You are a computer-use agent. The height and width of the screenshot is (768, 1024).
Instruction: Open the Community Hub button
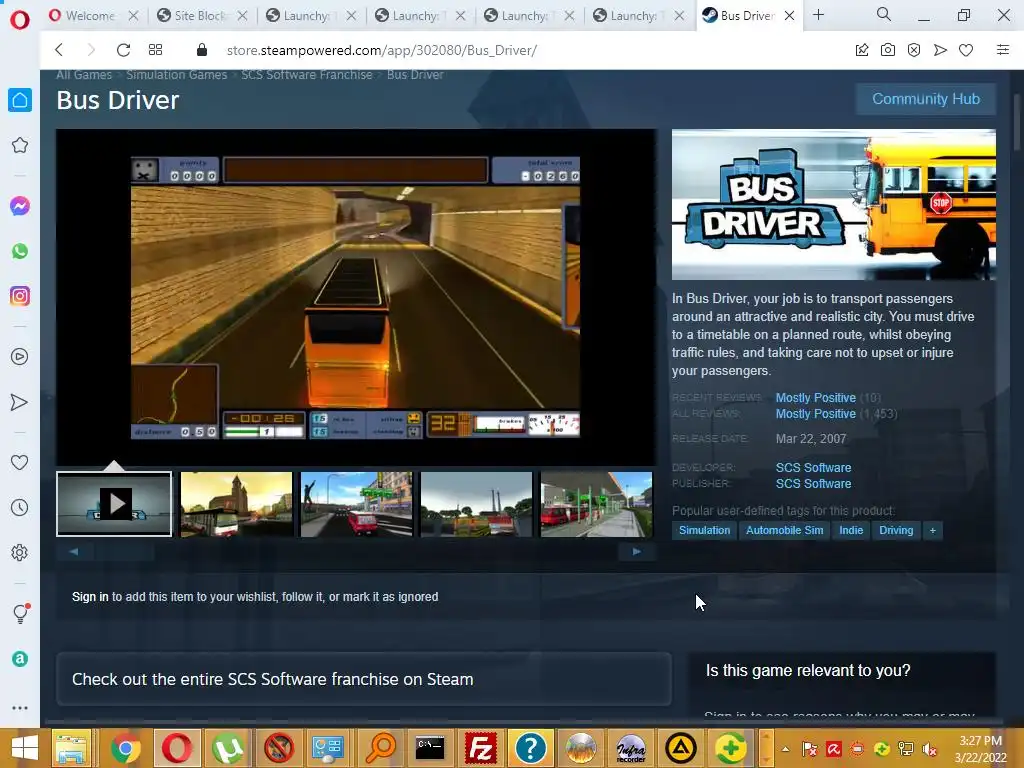click(x=925, y=99)
